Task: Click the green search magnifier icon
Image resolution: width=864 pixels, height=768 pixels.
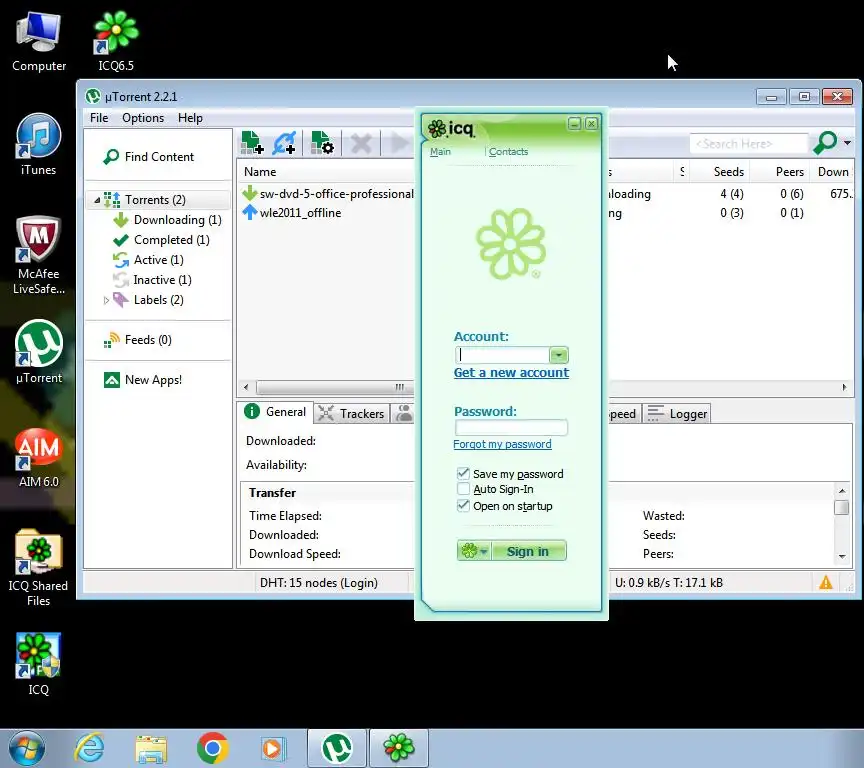Action: coord(825,143)
